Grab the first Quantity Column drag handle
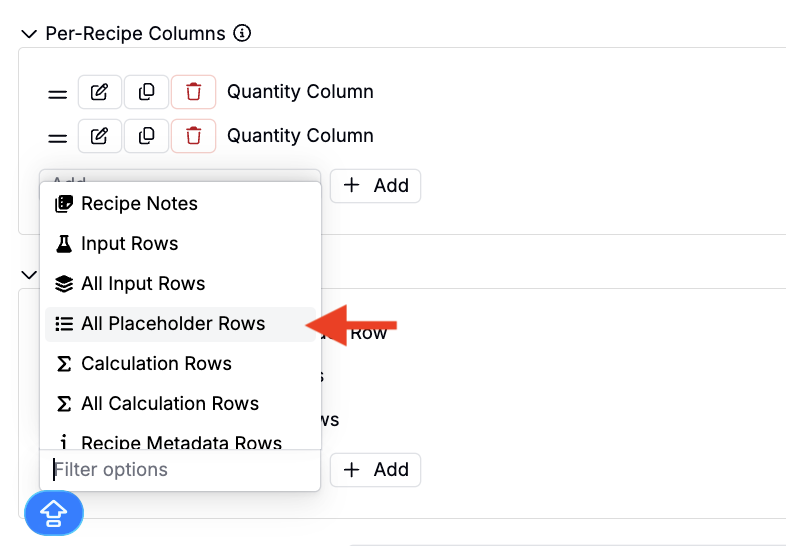This screenshot has width=786, height=546. (x=58, y=94)
